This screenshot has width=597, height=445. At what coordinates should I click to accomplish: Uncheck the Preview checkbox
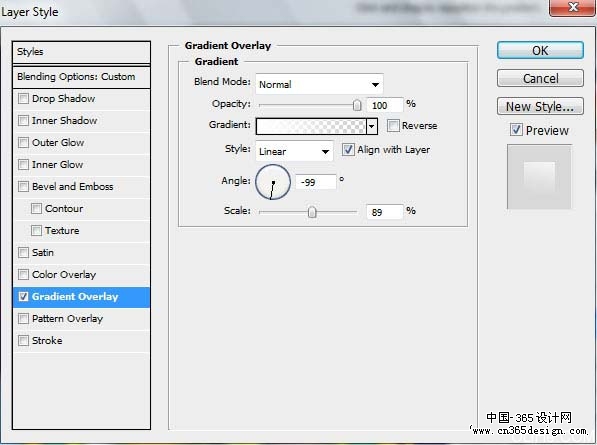(516, 130)
